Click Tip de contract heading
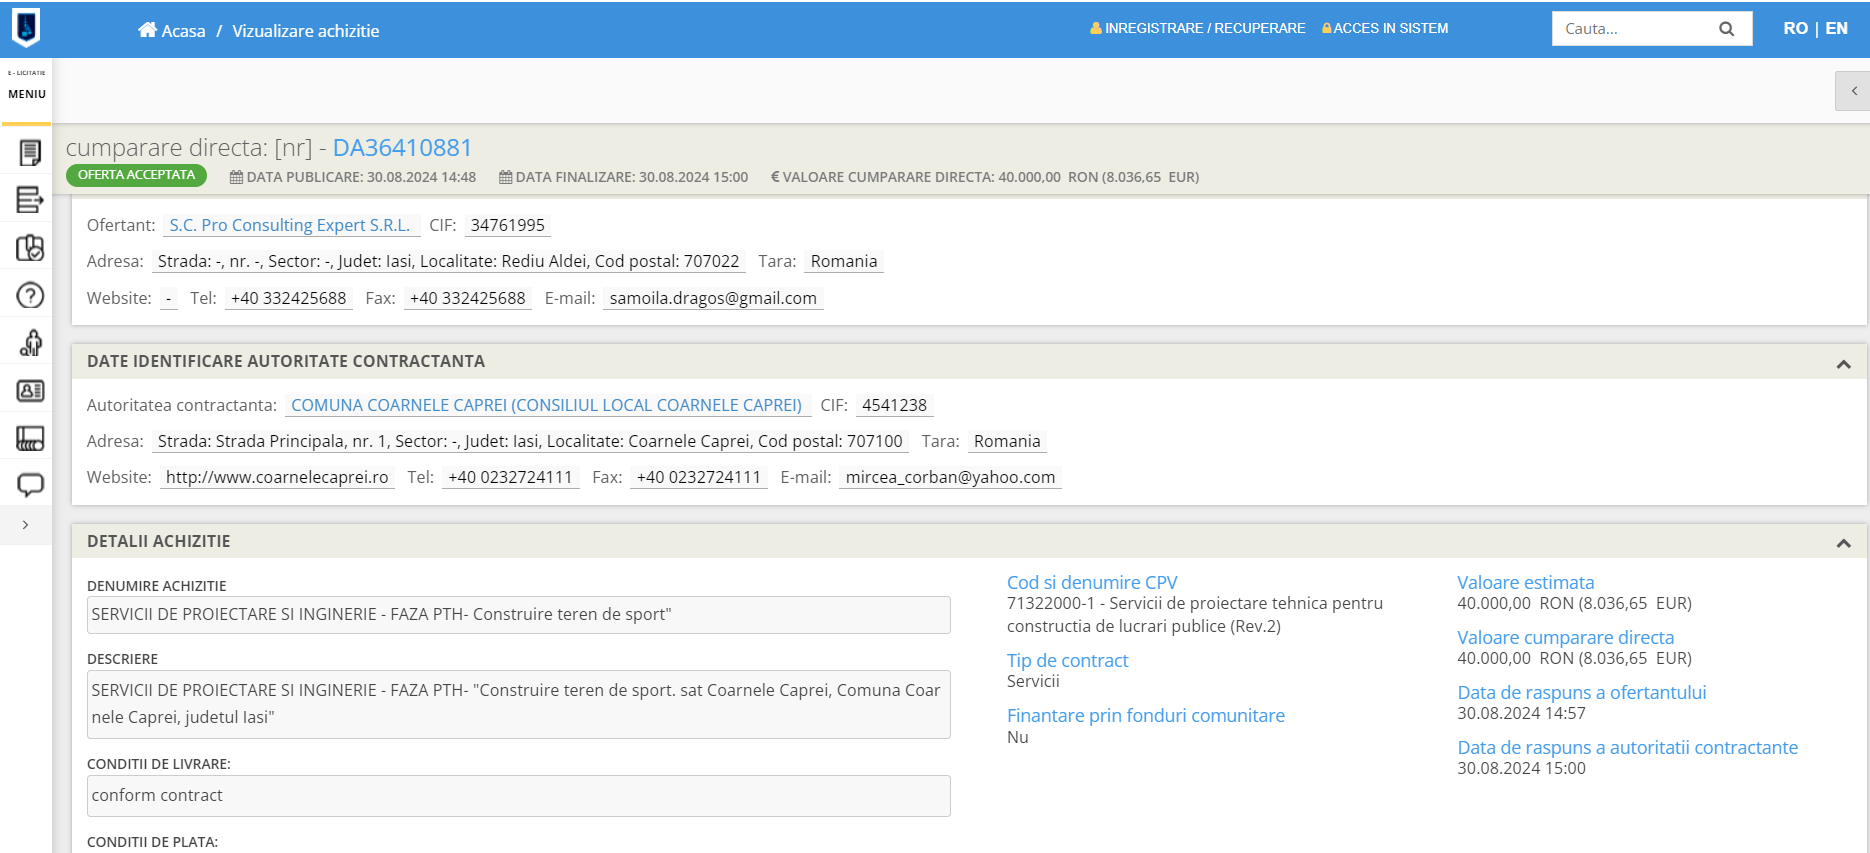Image resolution: width=1870 pixels, height=853 pixels. [x=1067, y=660]
